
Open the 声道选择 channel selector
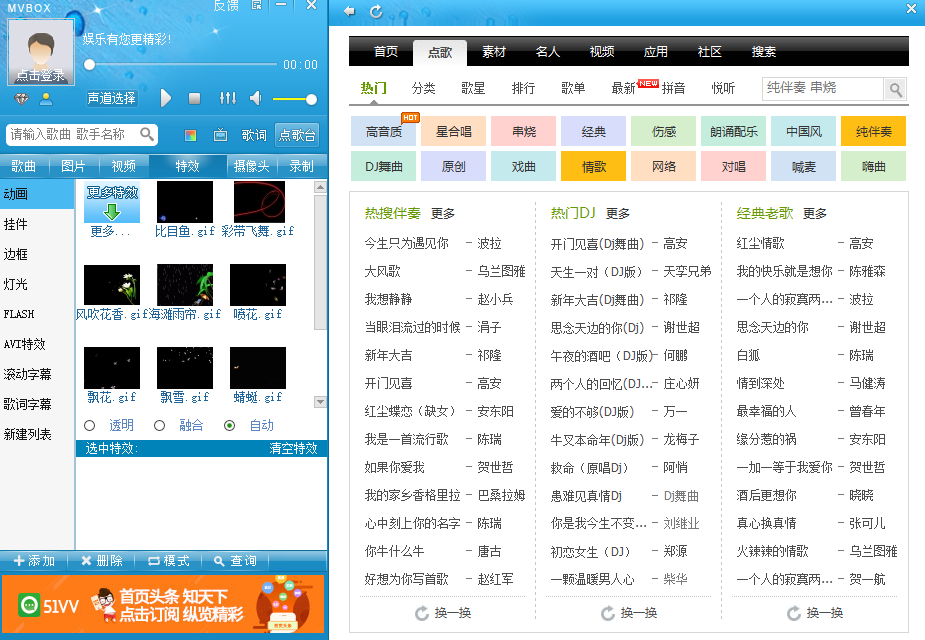point(111,98)
